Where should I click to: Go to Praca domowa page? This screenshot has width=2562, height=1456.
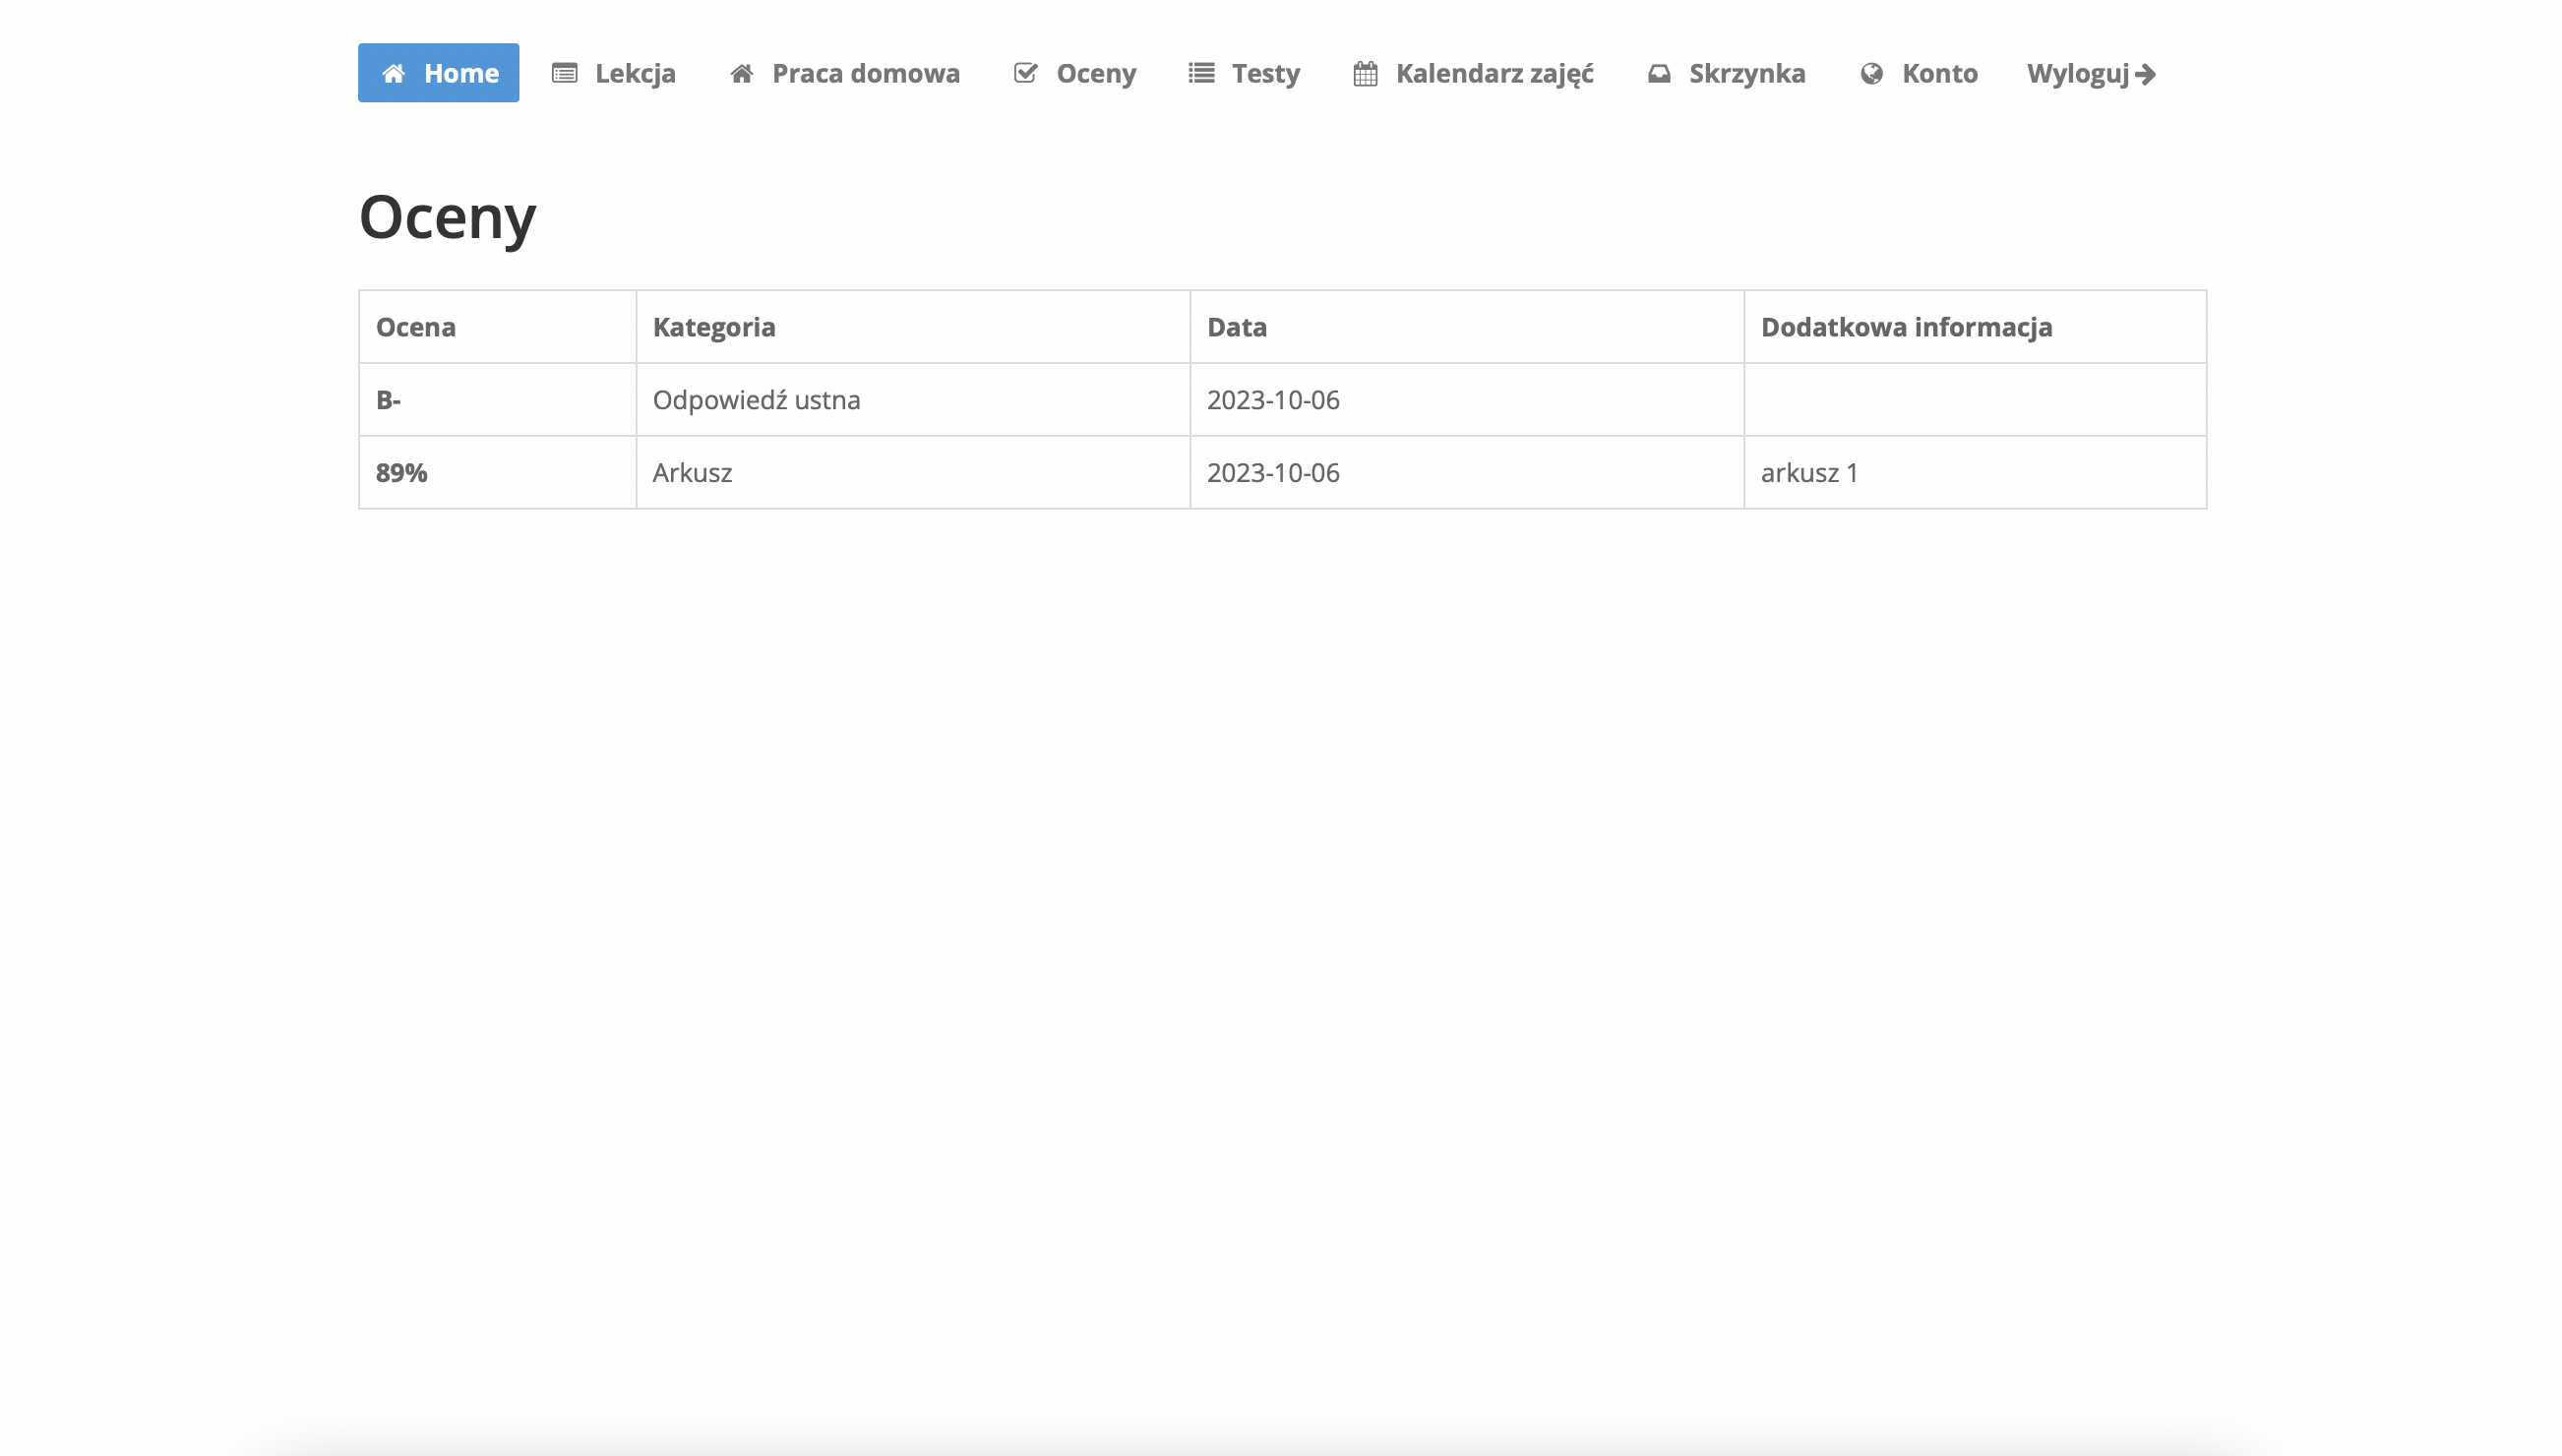point(865,73)
